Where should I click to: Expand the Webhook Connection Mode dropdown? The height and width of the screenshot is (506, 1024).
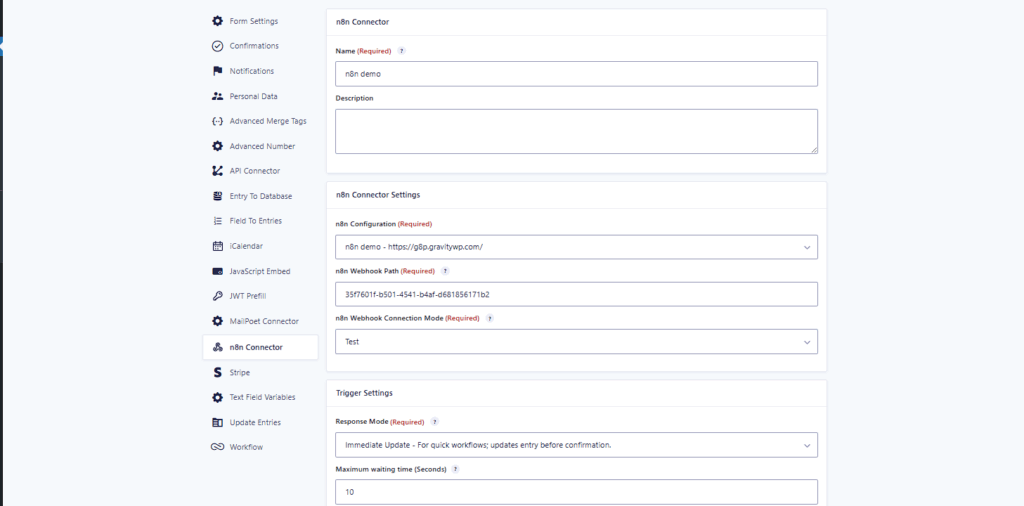tap(576, 342)
